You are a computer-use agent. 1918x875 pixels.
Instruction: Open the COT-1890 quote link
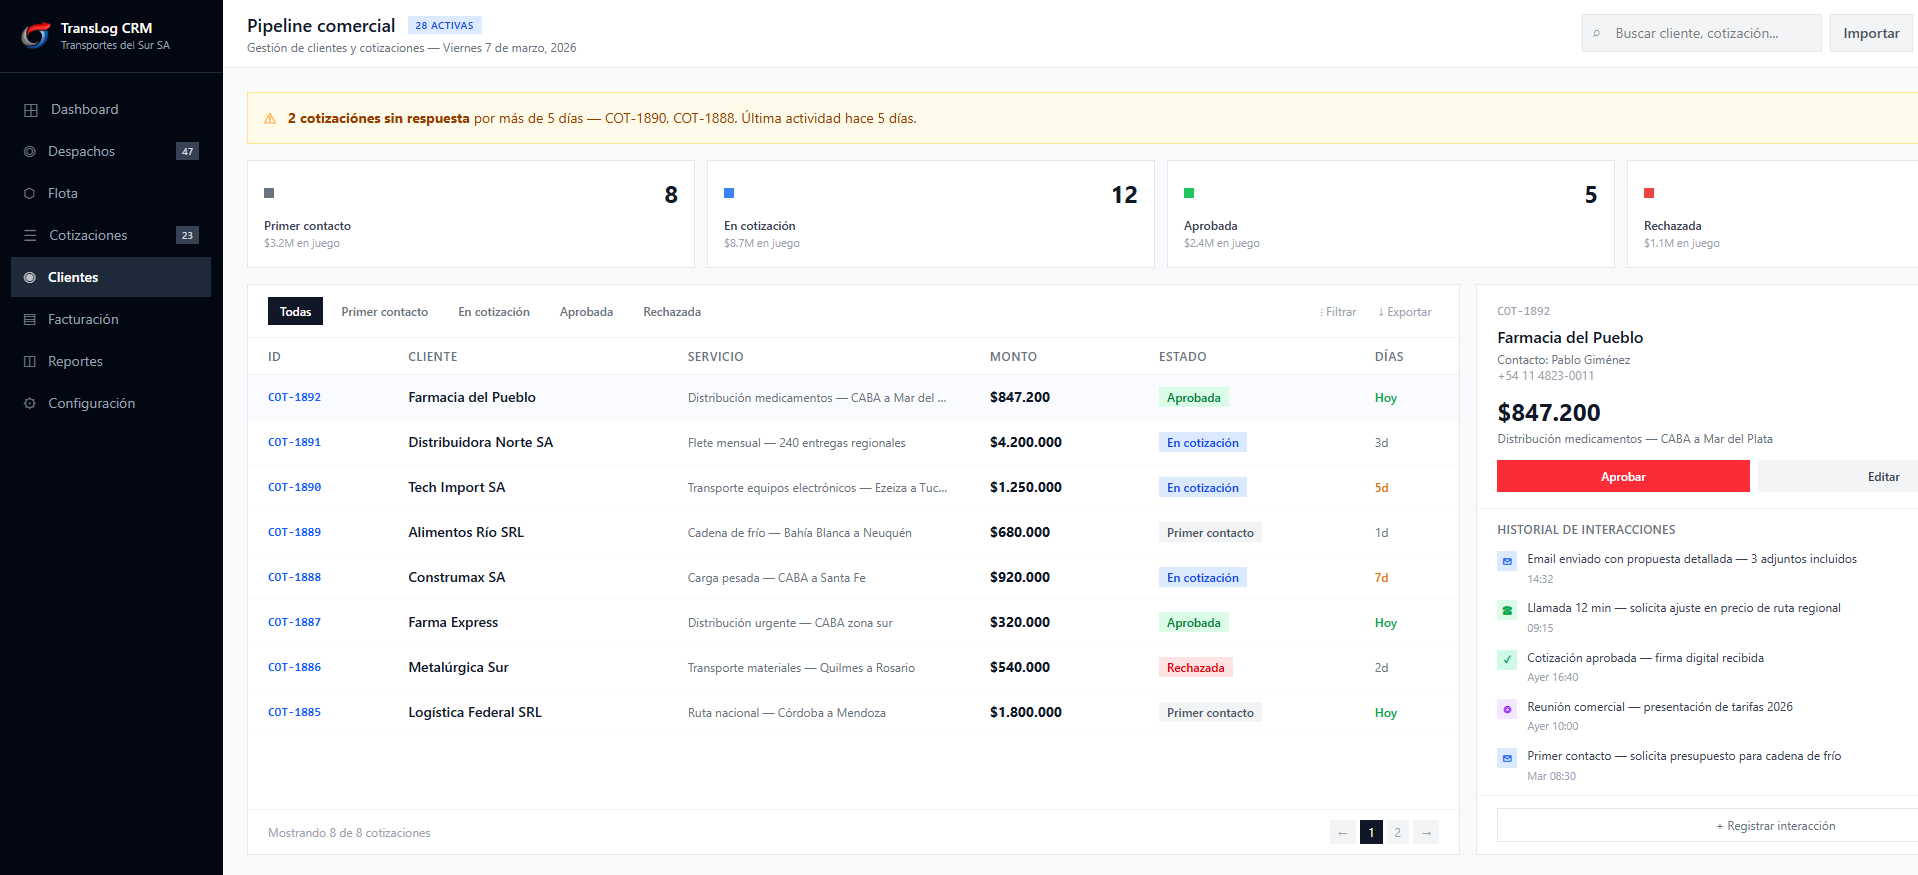[x=294, y=488]
